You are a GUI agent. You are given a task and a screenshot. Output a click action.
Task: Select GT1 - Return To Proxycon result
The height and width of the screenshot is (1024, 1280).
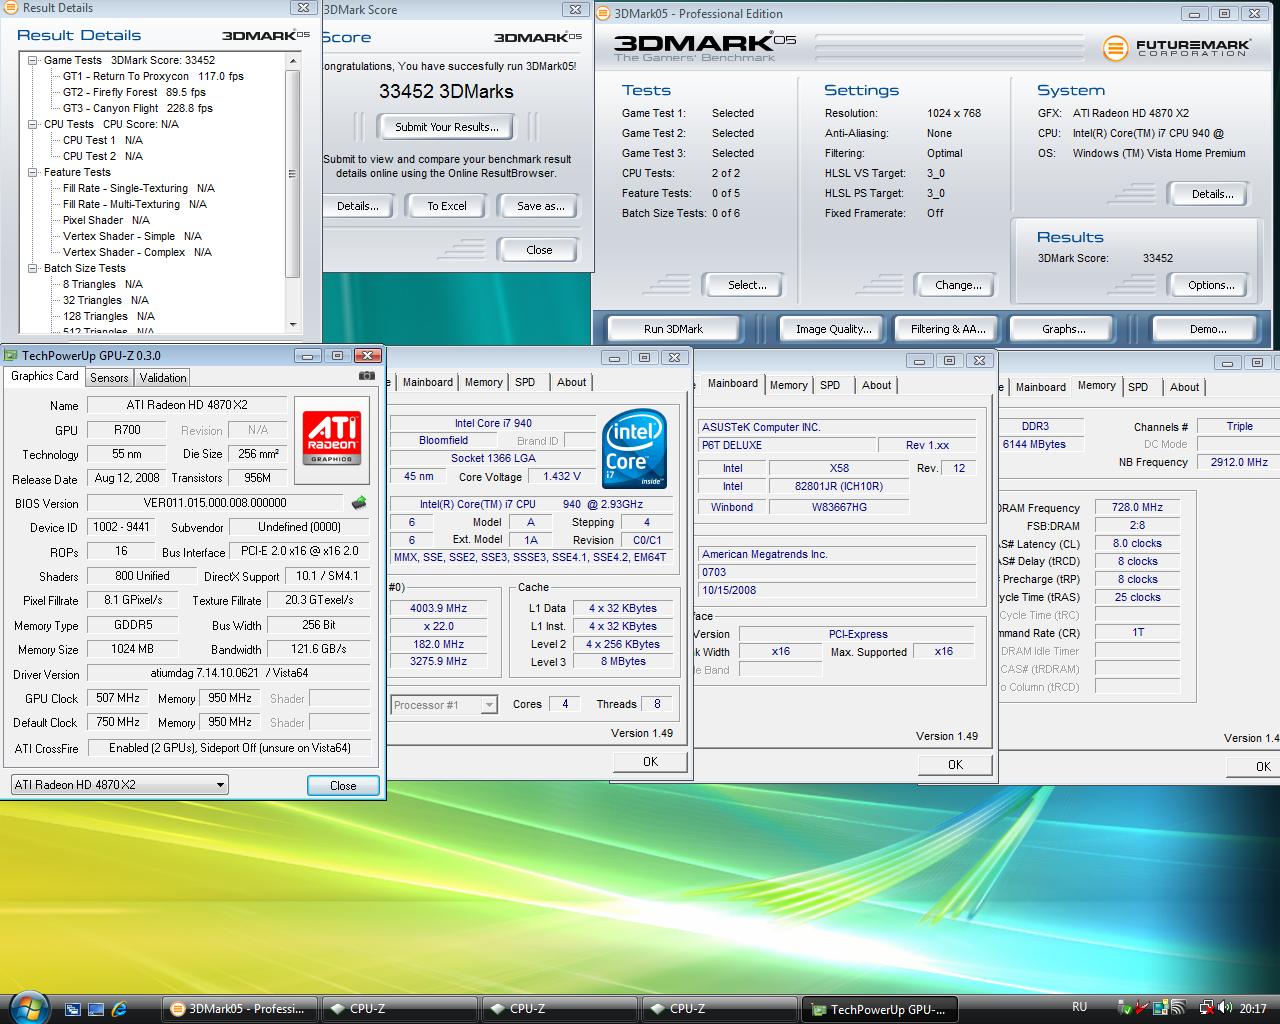(x=153, y=76)
